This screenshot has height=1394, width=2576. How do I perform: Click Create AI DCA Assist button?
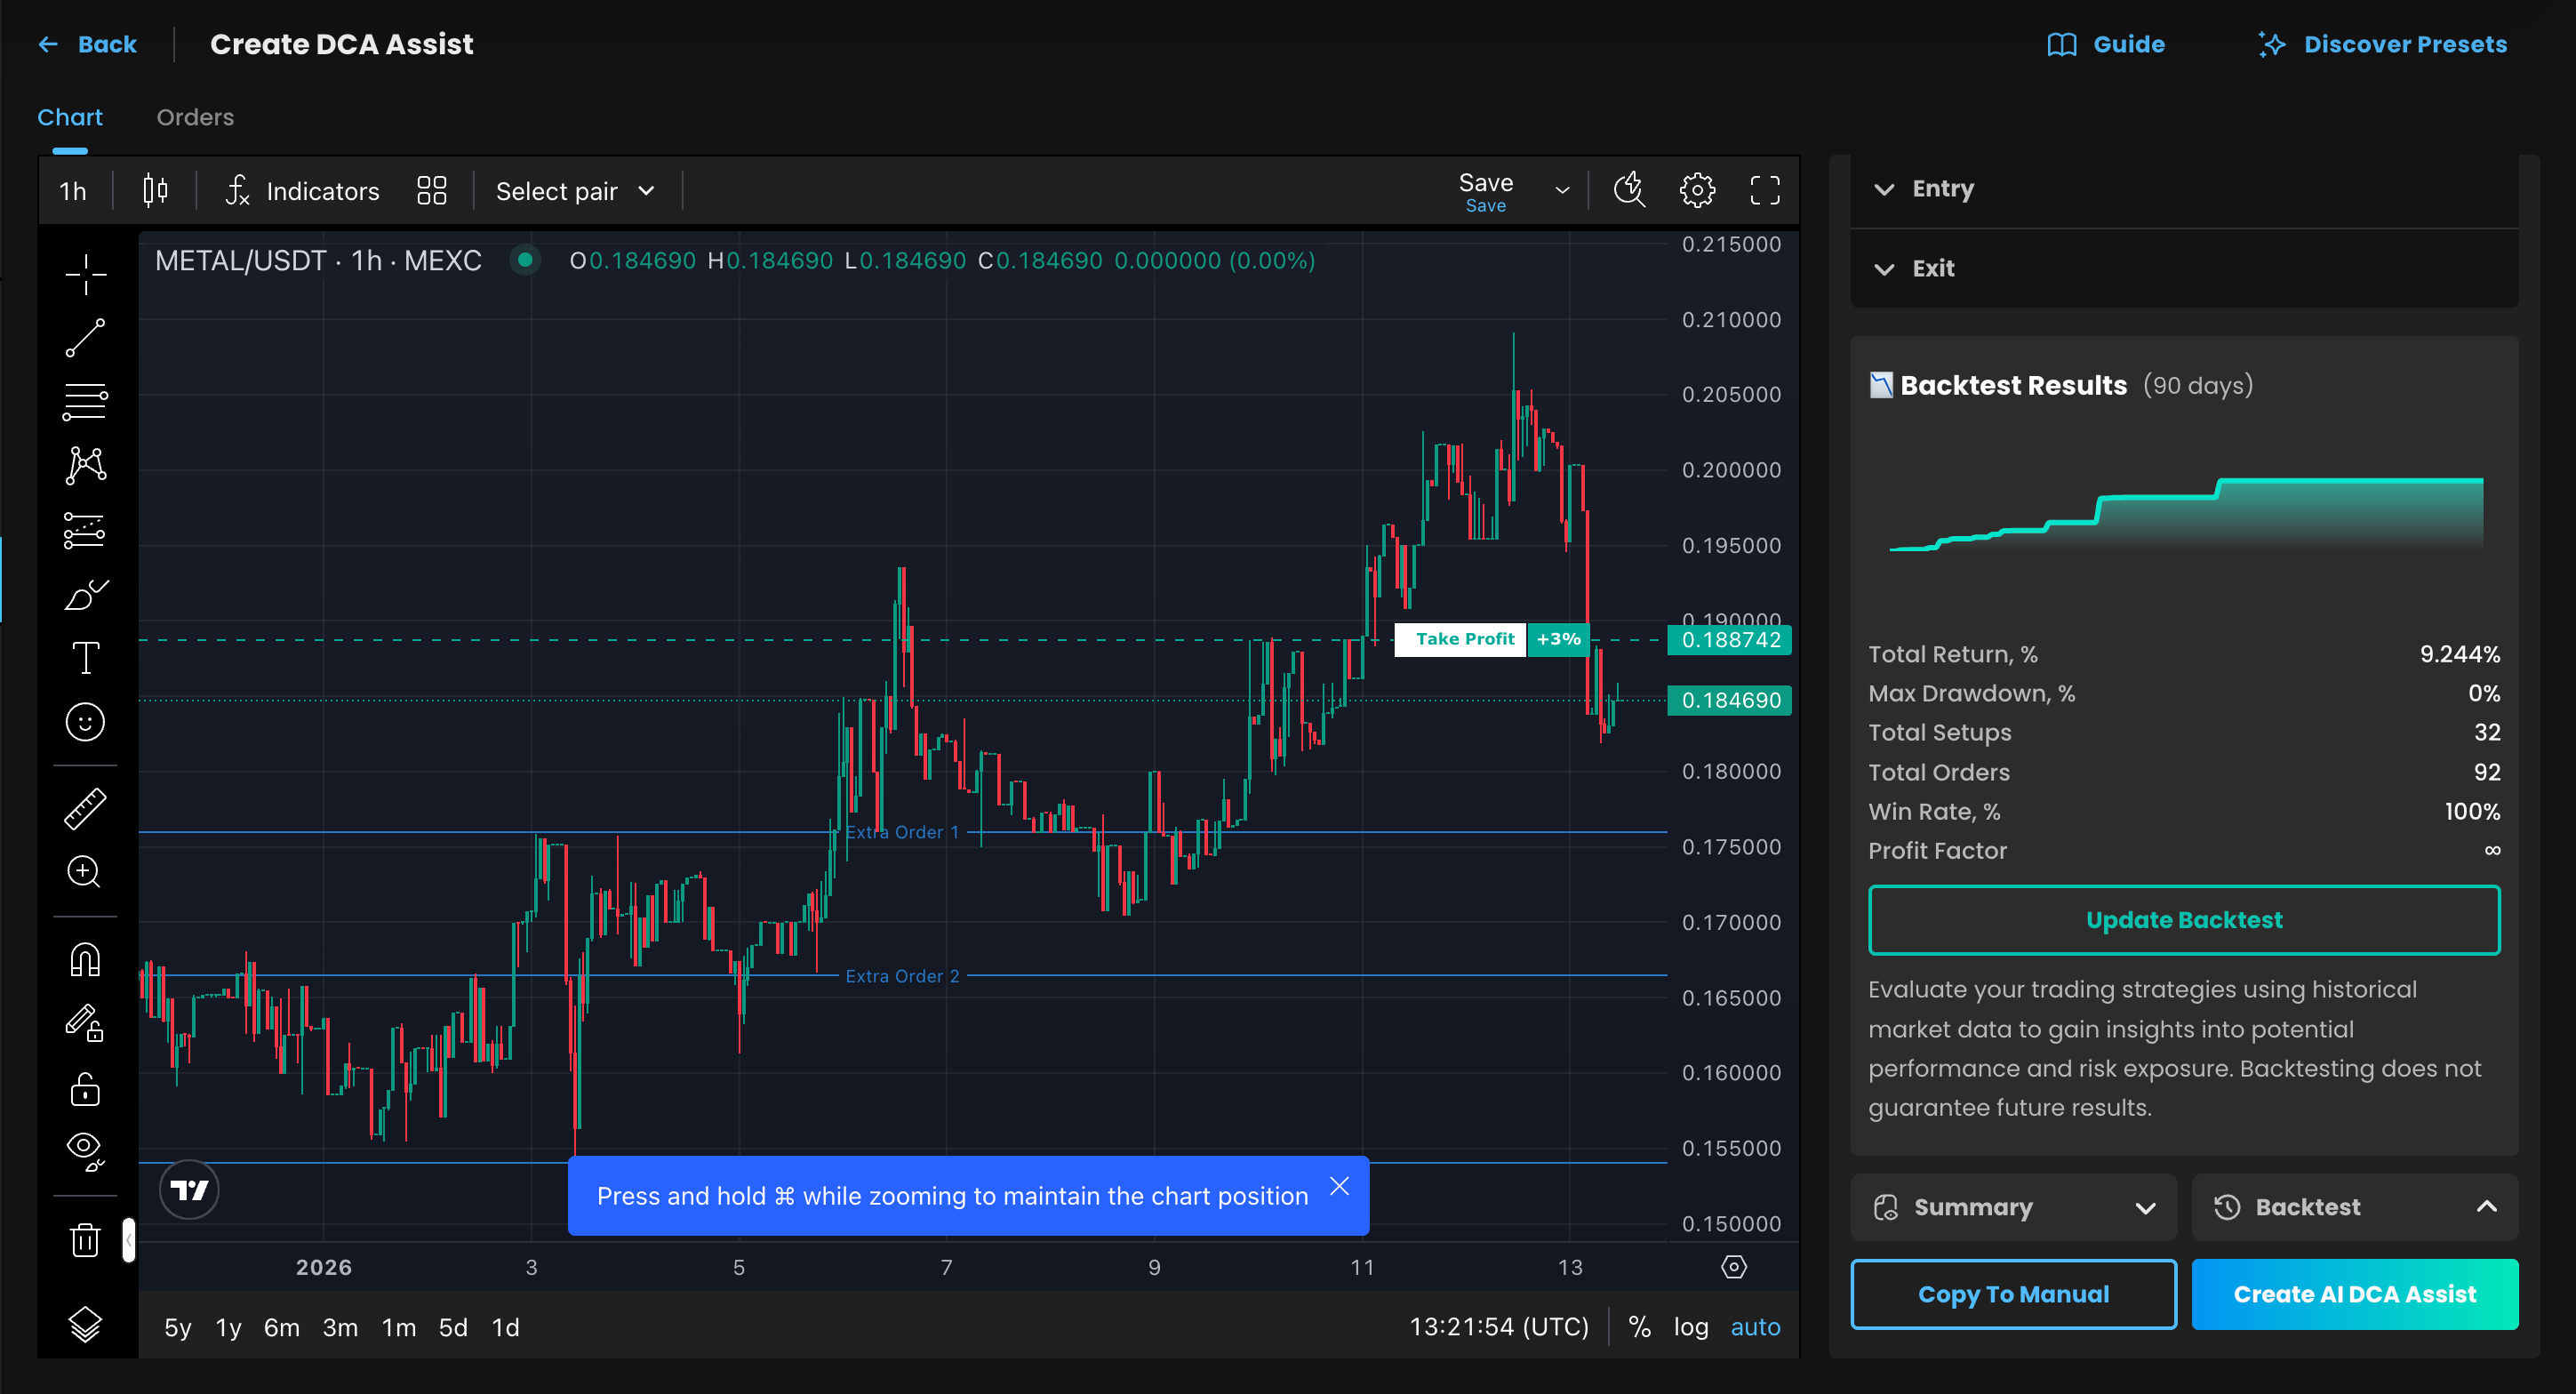coord(2354,1294)
